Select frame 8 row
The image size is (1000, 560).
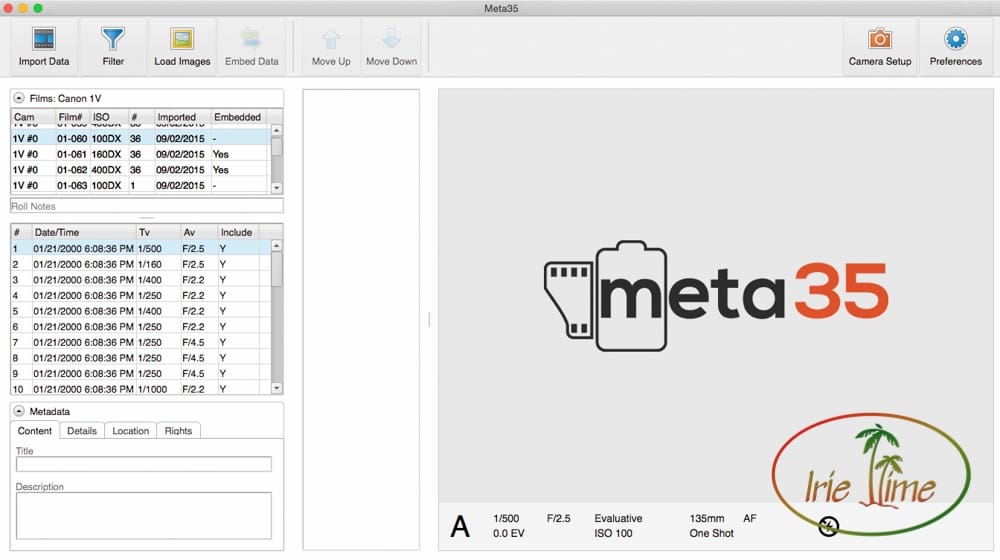click(140, 358)
